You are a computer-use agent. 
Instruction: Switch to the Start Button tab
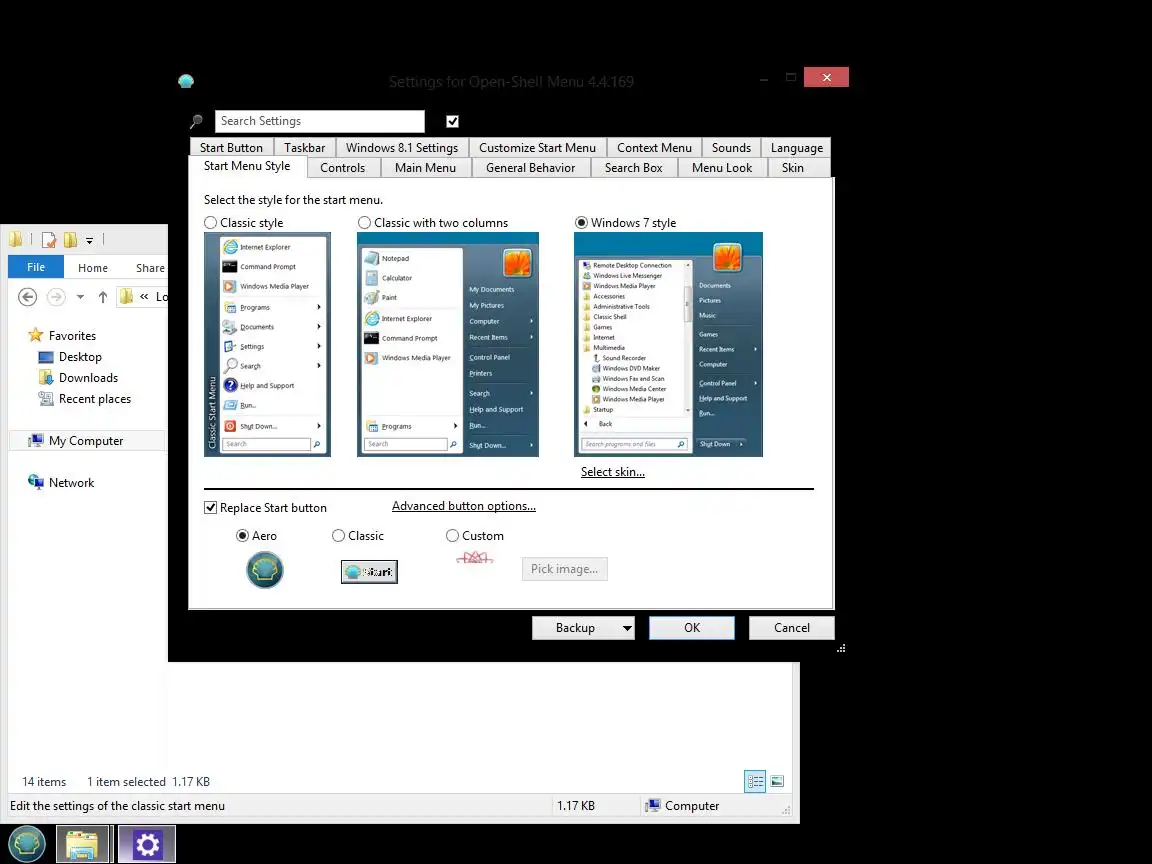(231, 148)
